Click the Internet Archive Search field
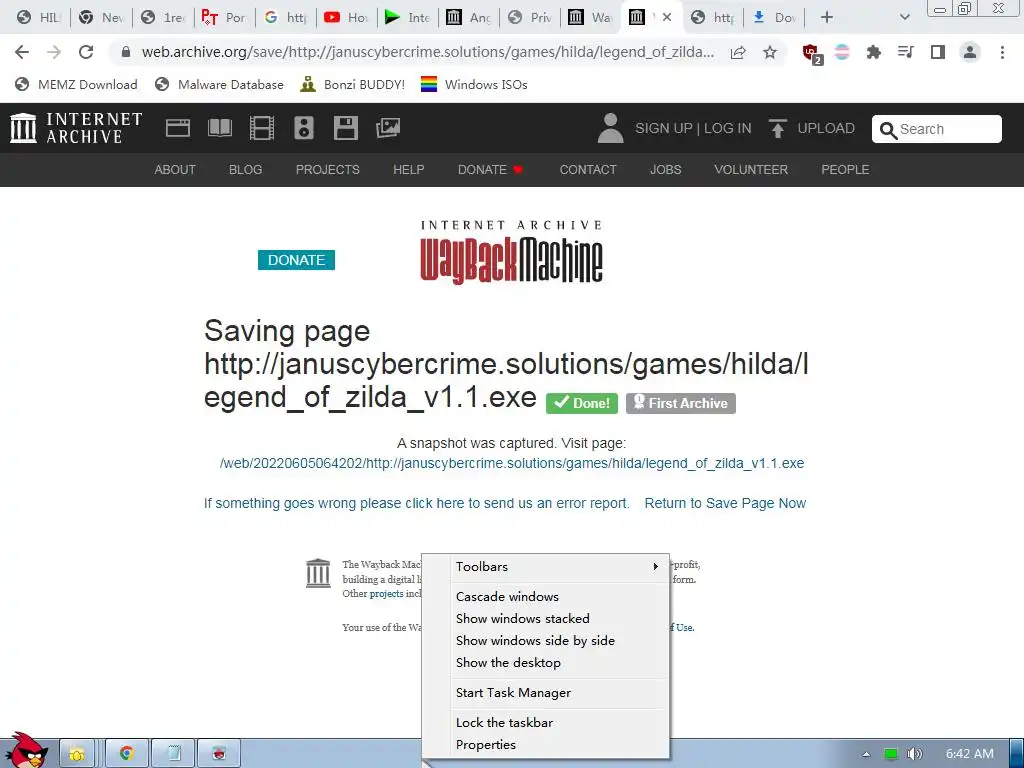1024x768 pixels. point(936,129)
